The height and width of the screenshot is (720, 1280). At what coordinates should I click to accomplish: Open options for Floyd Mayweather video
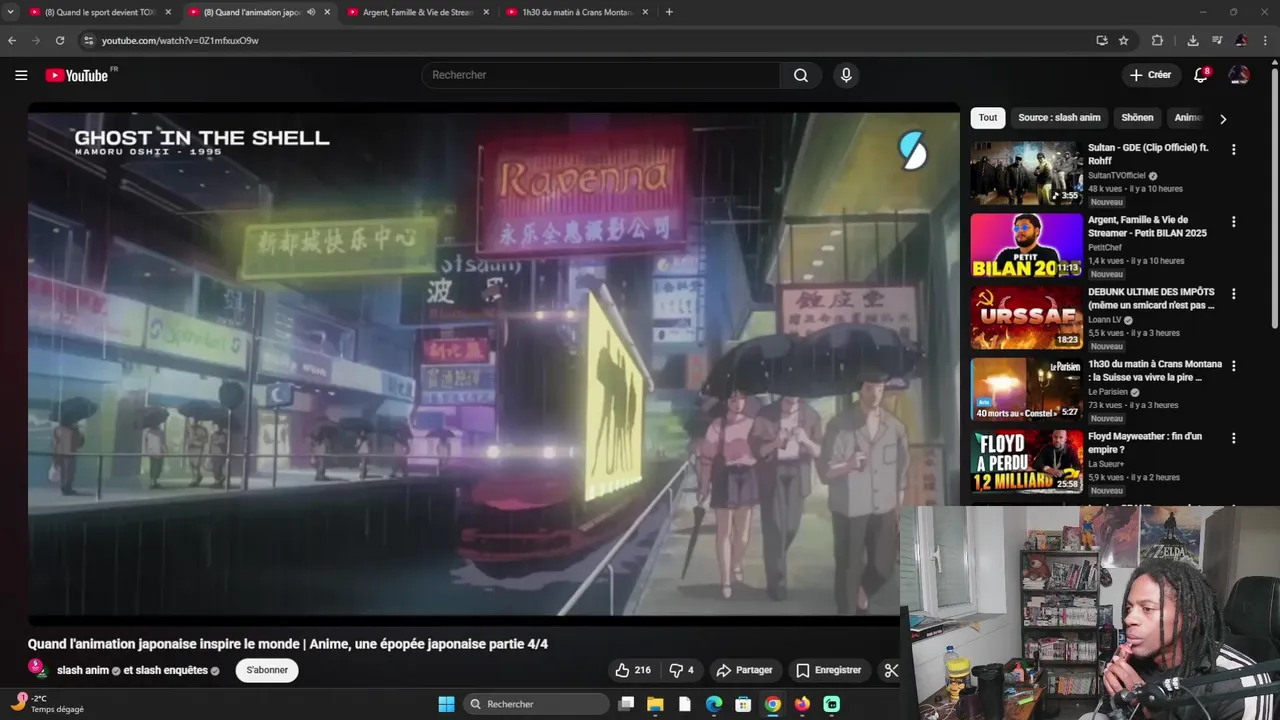(x=1233, y=438)
